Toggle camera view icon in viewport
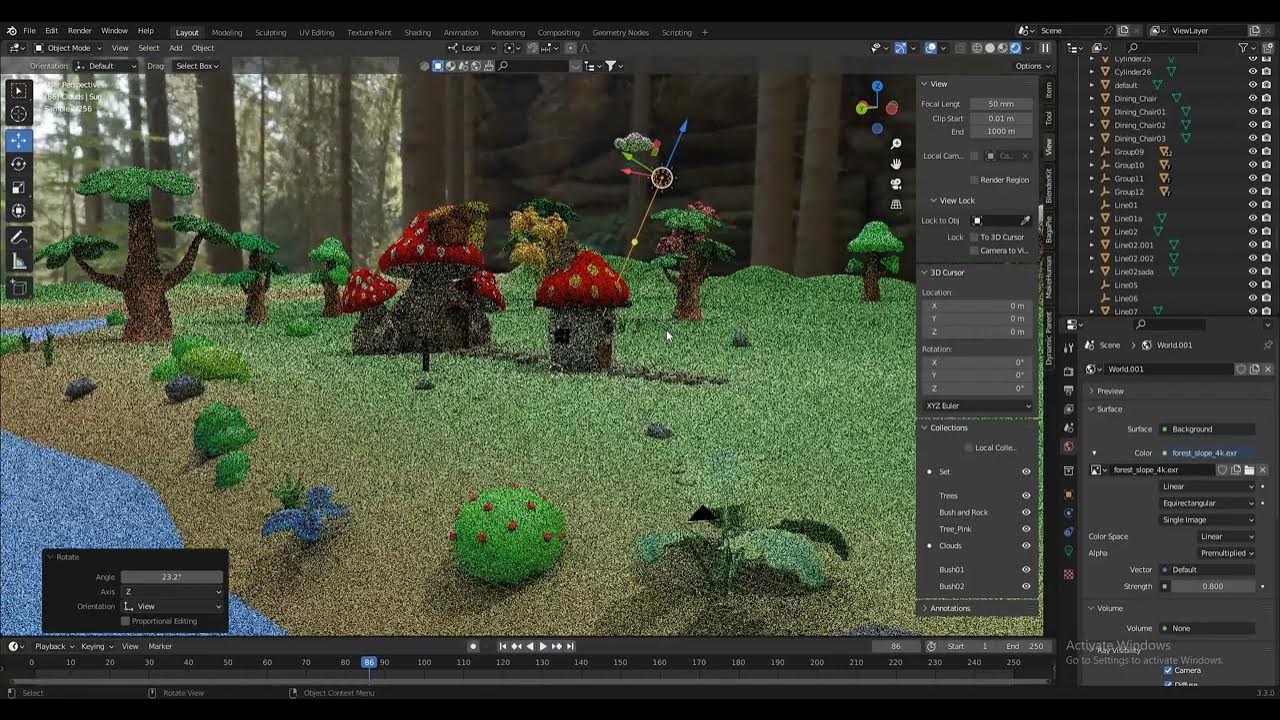Image resolution: width=1280 pixels, height=720 pixels. click(x=896, y=184)
